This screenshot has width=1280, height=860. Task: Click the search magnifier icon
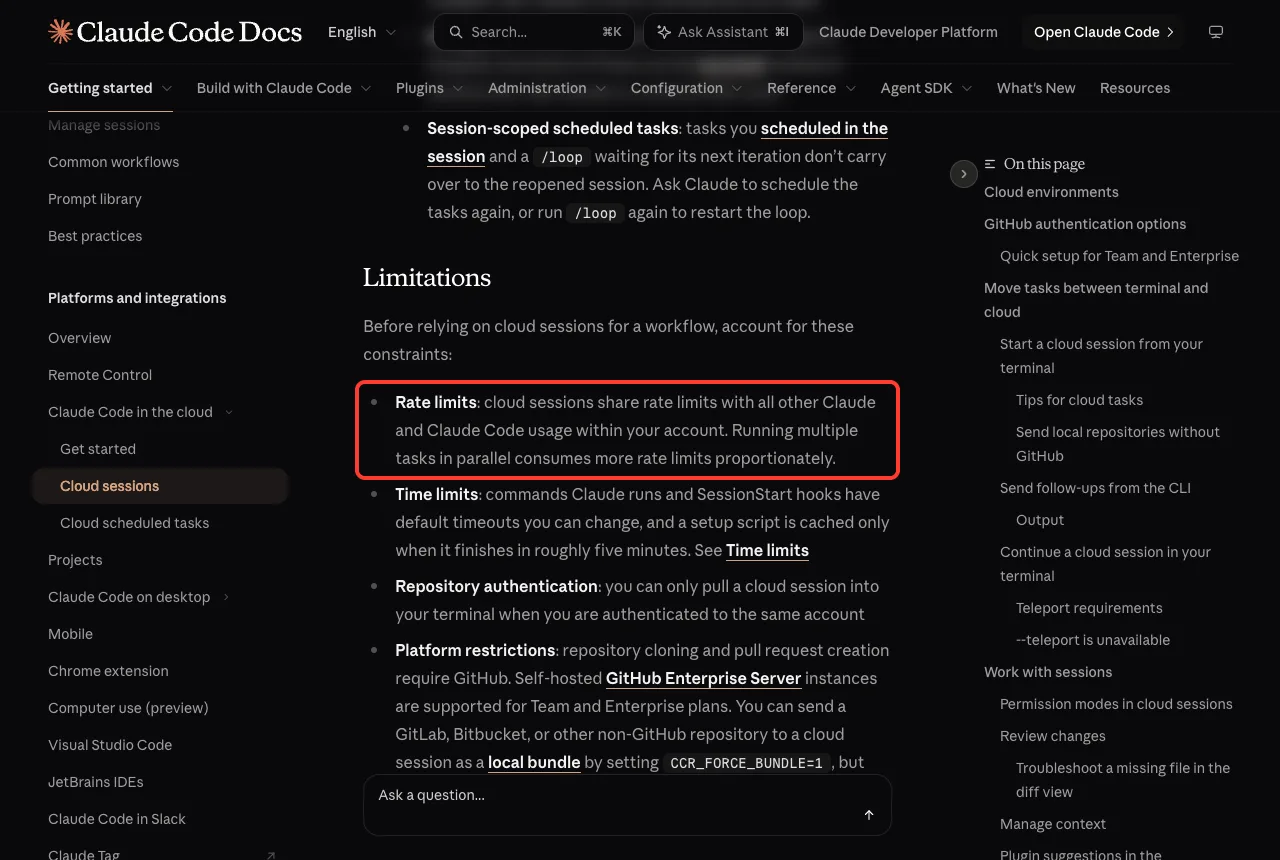[456, 32]
